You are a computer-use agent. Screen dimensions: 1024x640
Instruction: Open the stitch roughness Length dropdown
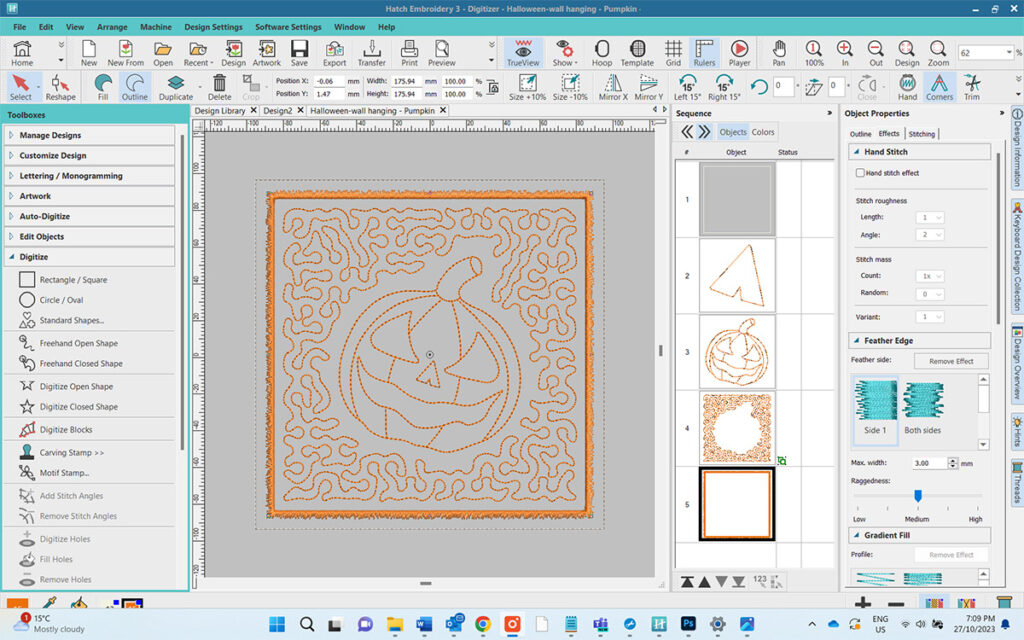(x=932, y=217)
